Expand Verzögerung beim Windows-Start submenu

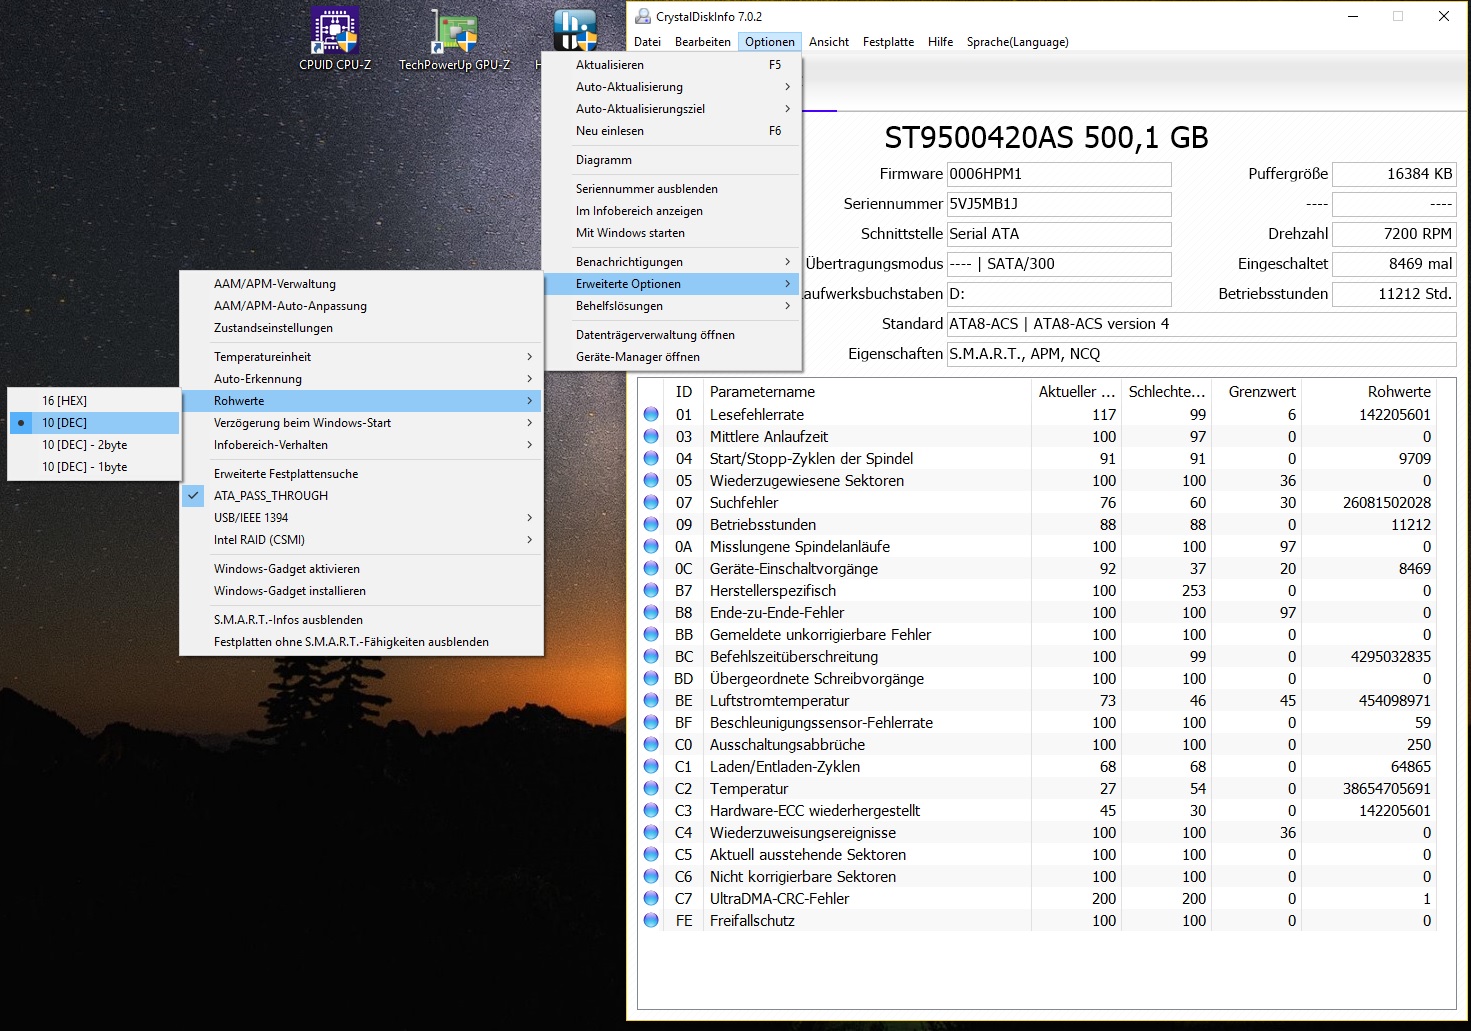click(361, 423)
